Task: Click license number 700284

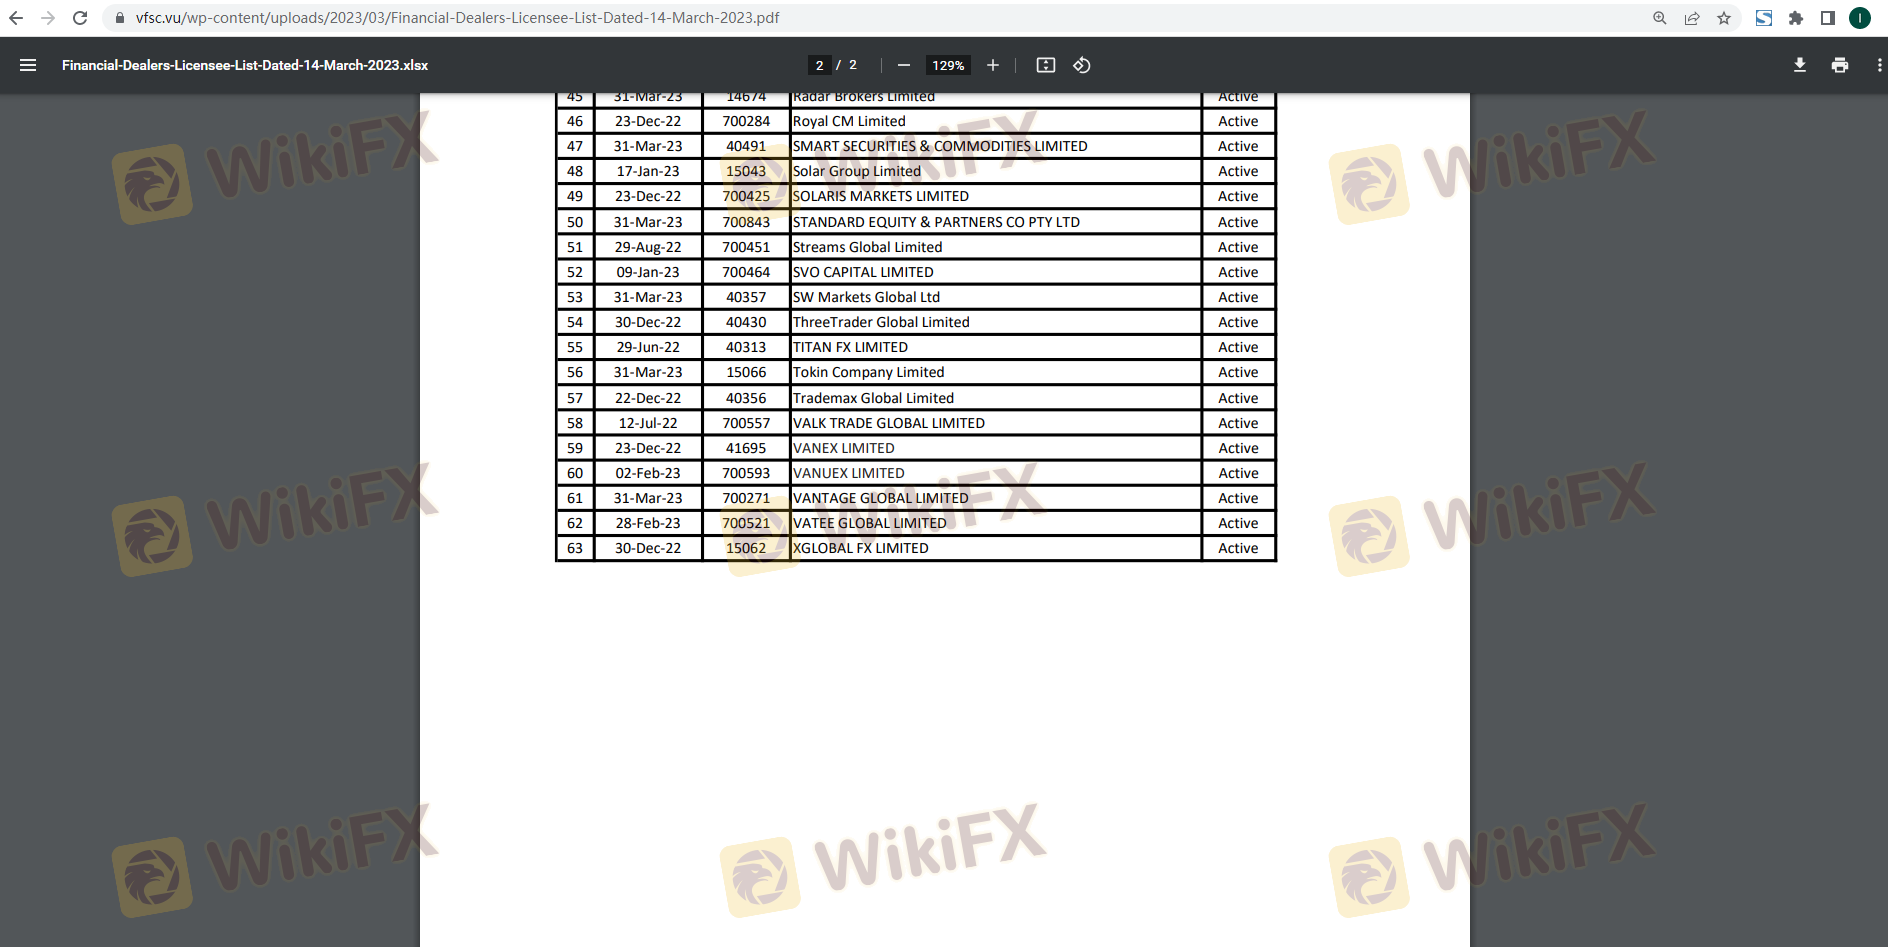Action: (746, 121)
